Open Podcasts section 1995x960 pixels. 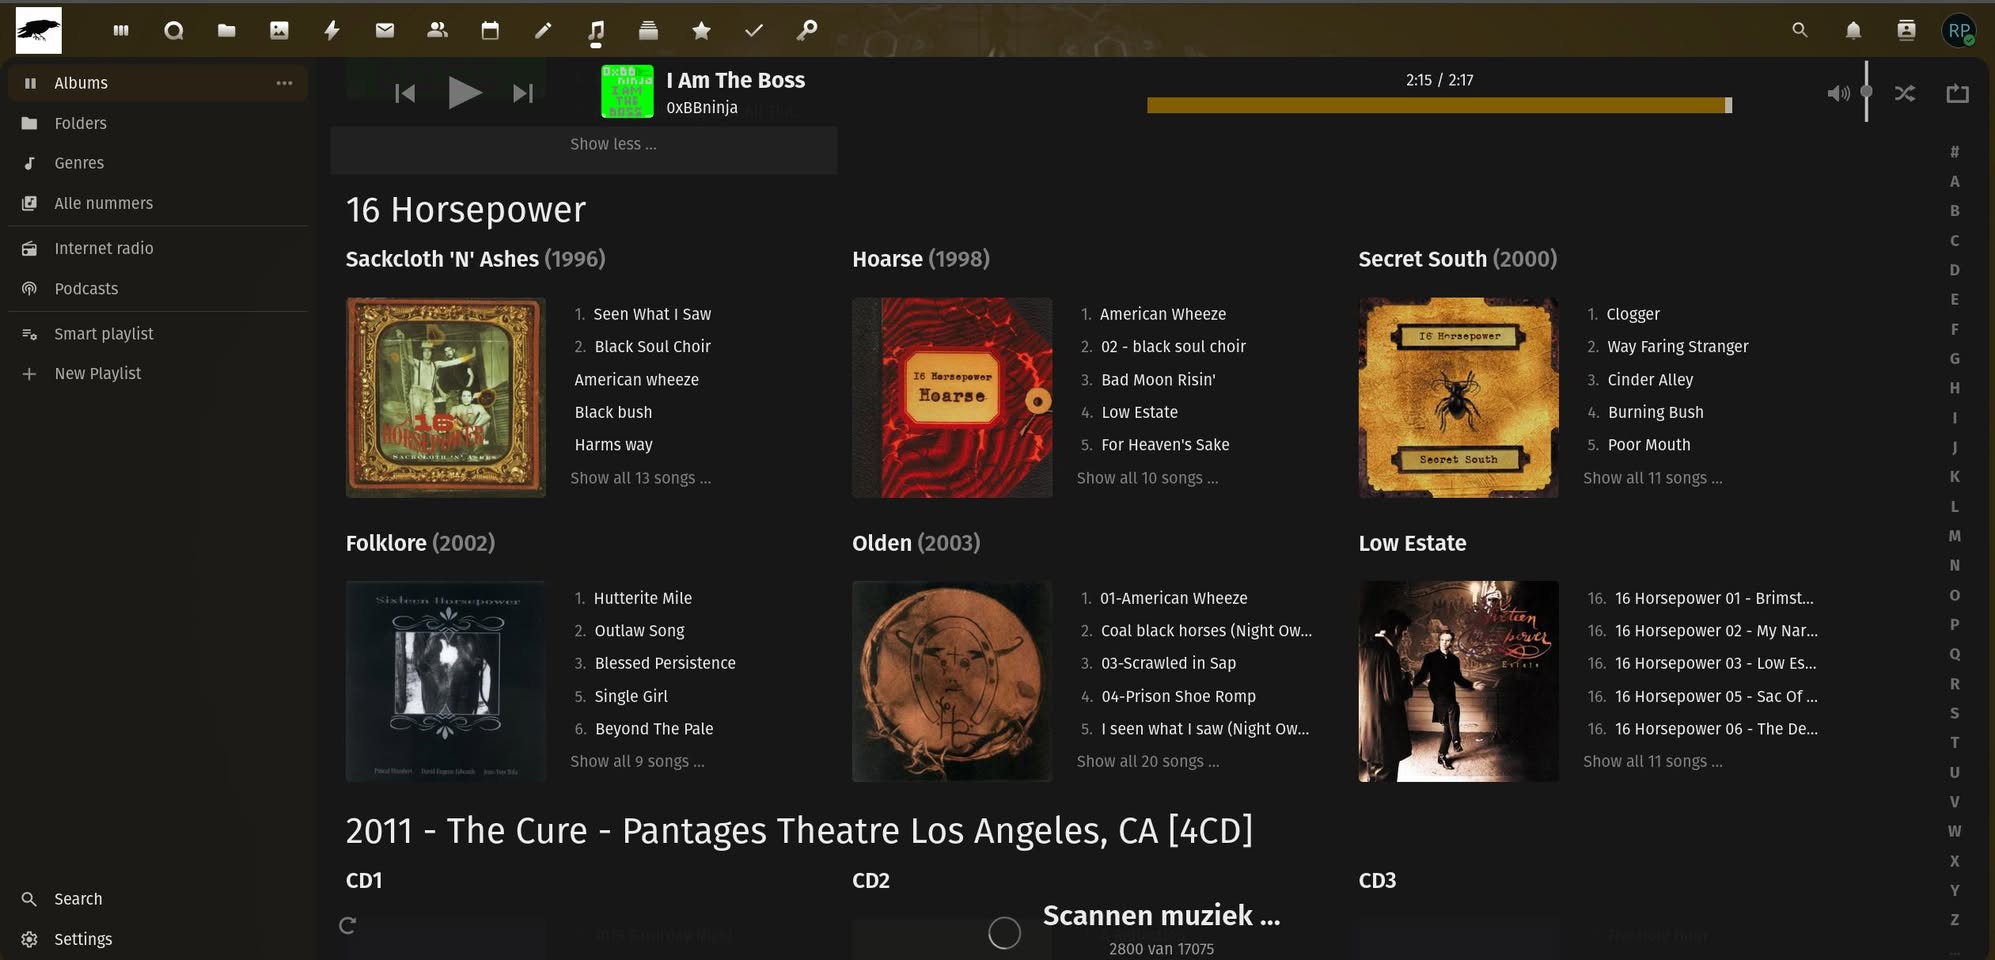[158, 288]
